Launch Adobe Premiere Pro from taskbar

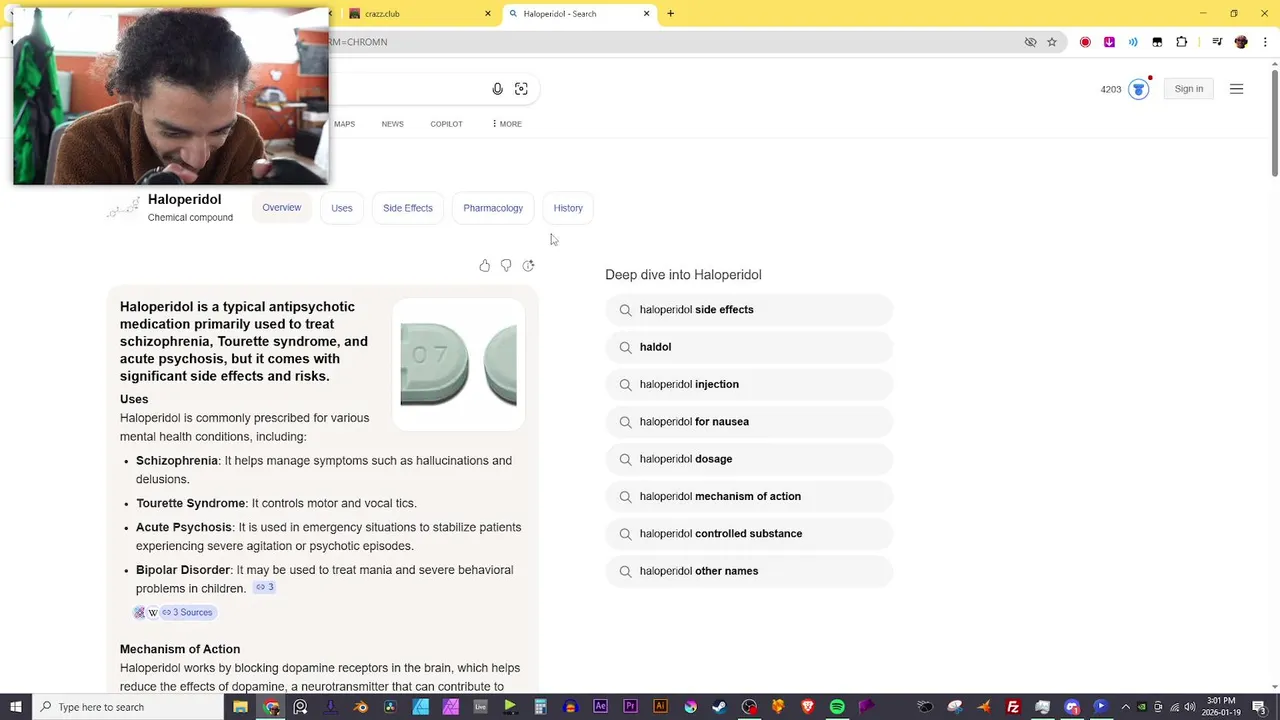pyautogui.click(x=630, y=707)
